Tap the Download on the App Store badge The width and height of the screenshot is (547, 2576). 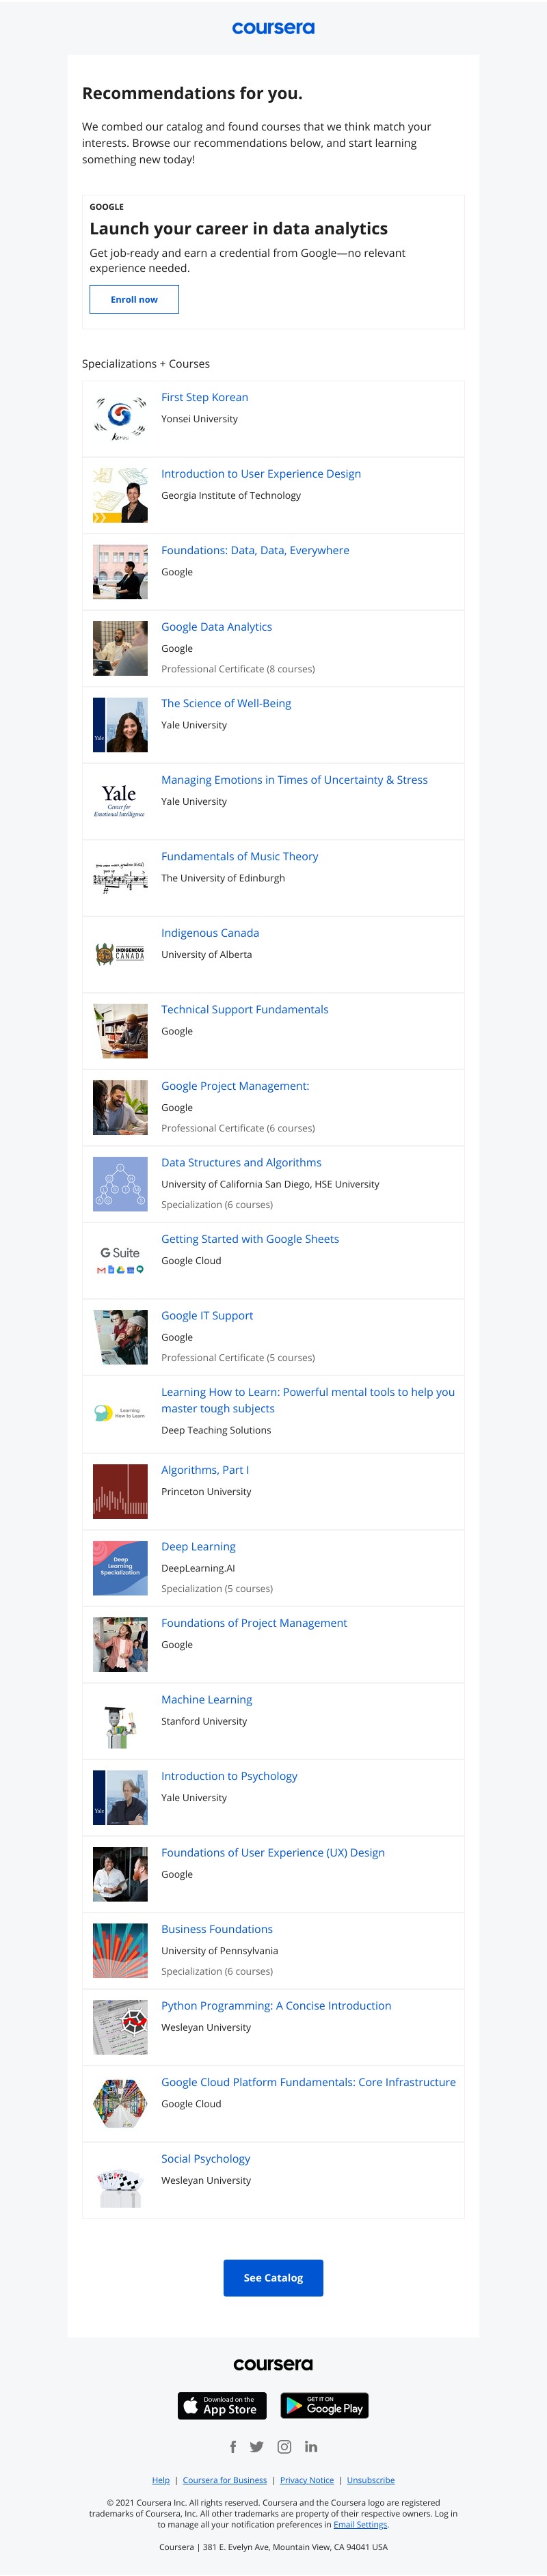pos(222,2405)
